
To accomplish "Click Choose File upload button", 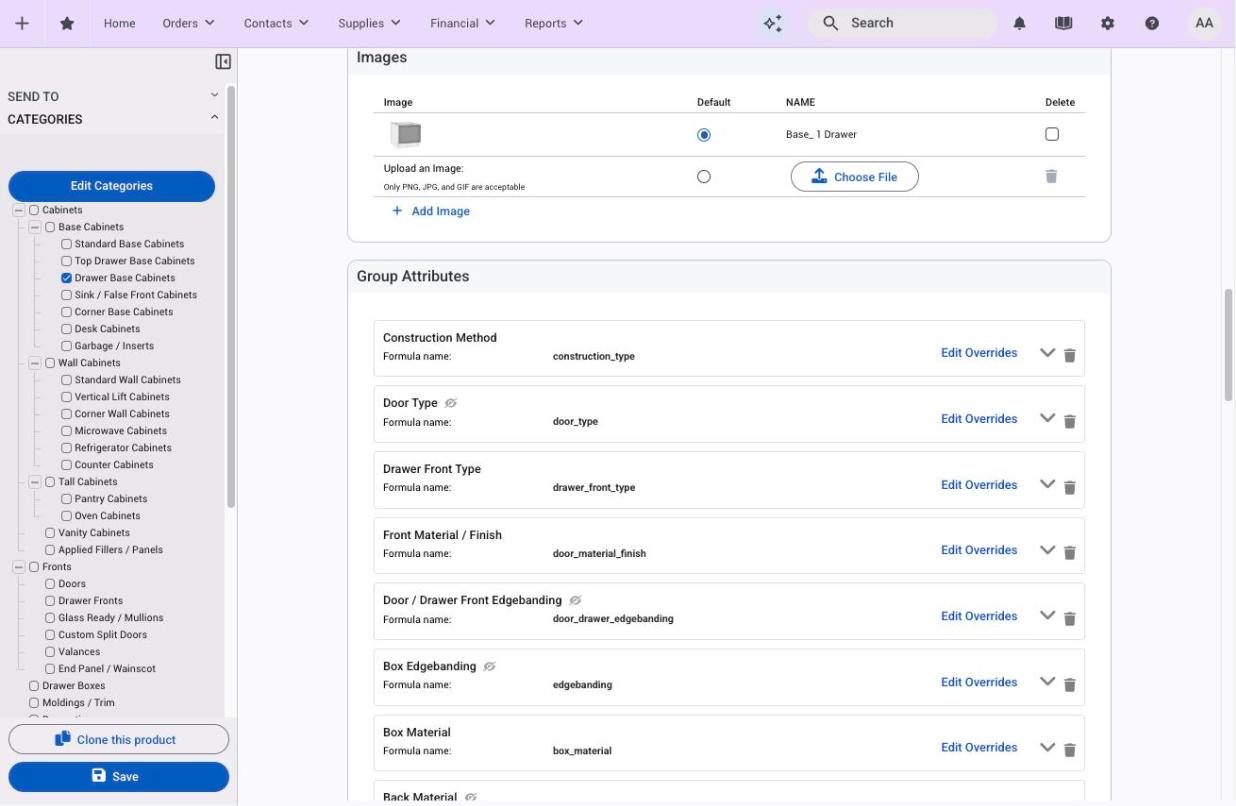I will (x=854, y=177).
